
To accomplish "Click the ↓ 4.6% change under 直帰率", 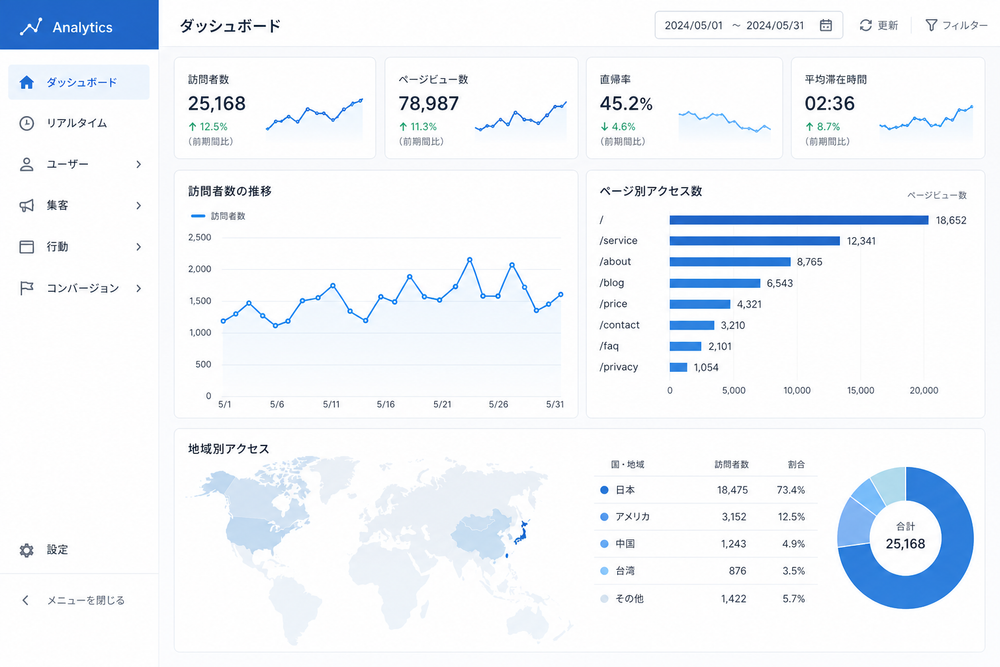I will point(618,126).
